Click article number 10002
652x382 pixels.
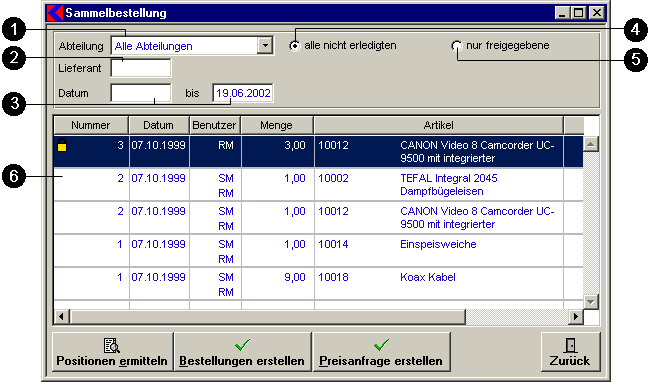333,178
